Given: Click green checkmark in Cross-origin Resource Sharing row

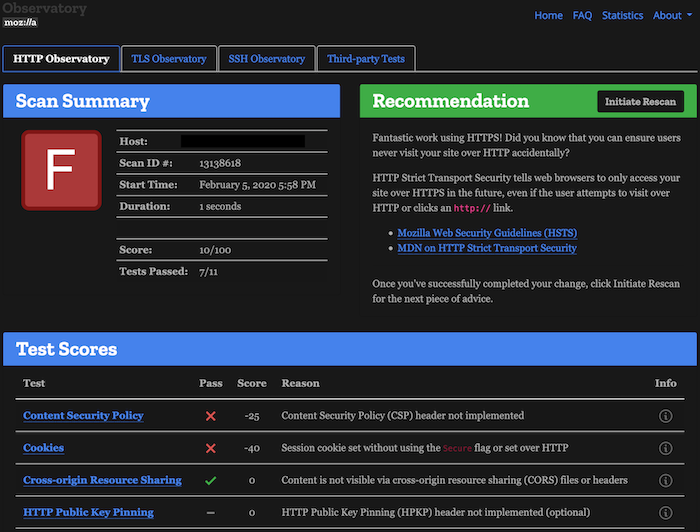Looking at the screenshot, I should click(x=211, y=480).
